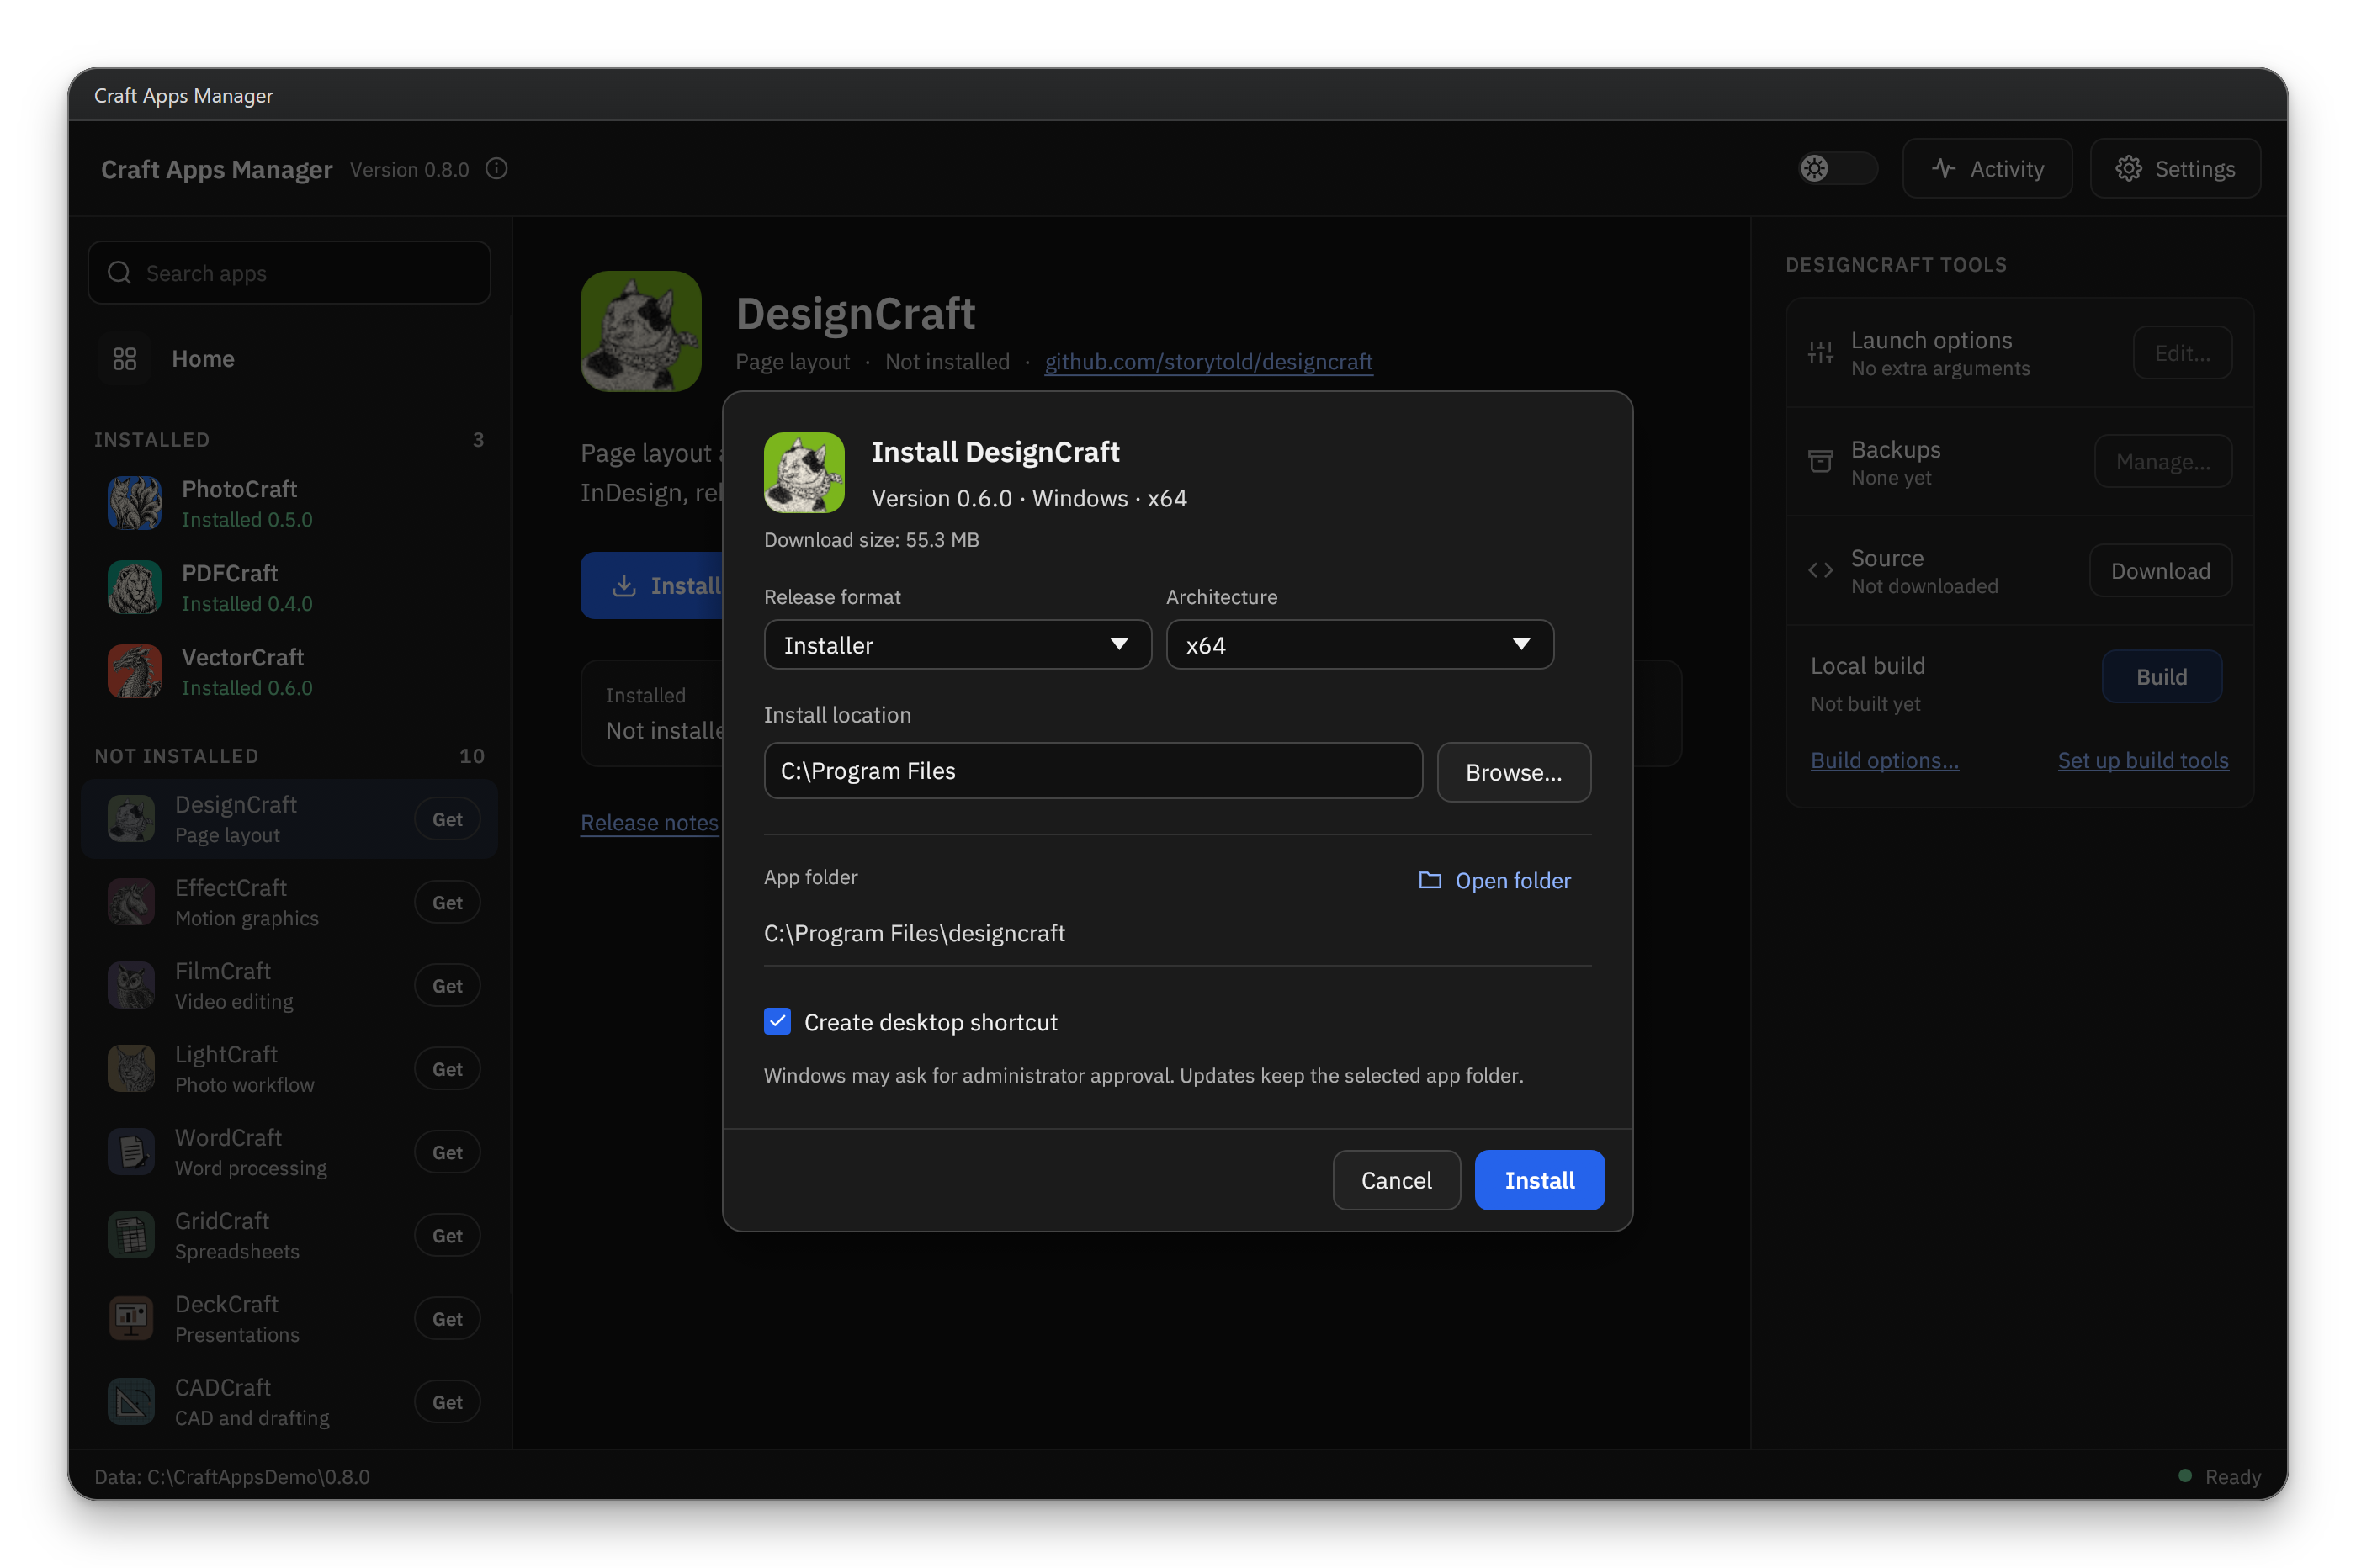Select PDFCraft app icon in sidebar
This screenshot has width=2356, height=1568.
(x=134, y=587)
